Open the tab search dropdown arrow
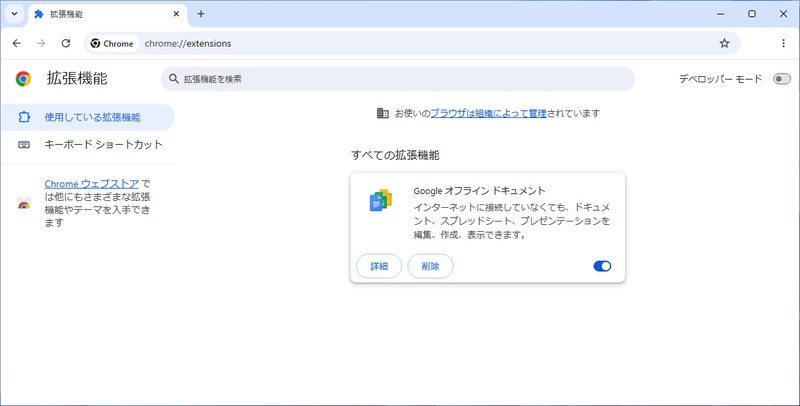800x406 pixels. coord(14,14)
